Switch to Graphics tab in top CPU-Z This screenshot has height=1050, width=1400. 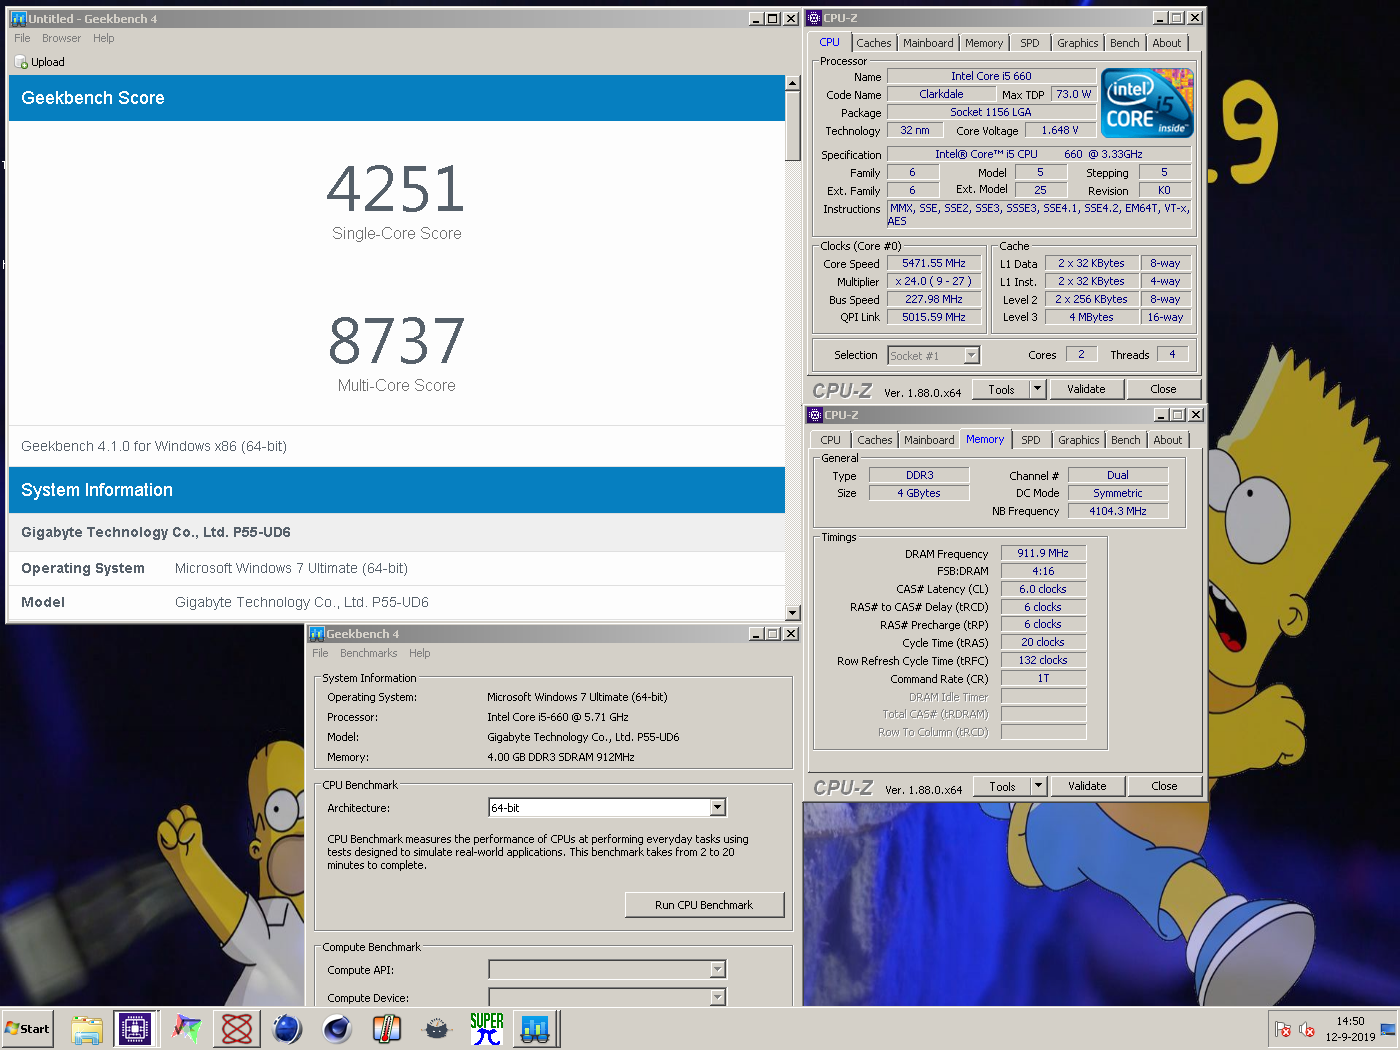[x=1077, y=43]
